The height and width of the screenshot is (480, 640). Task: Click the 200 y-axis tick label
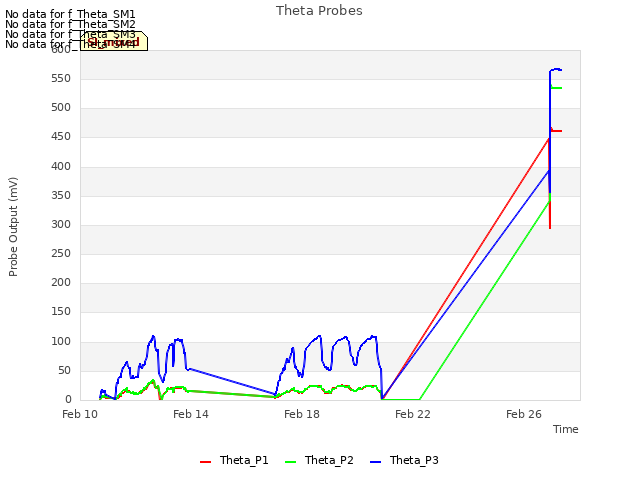point(61,282)
